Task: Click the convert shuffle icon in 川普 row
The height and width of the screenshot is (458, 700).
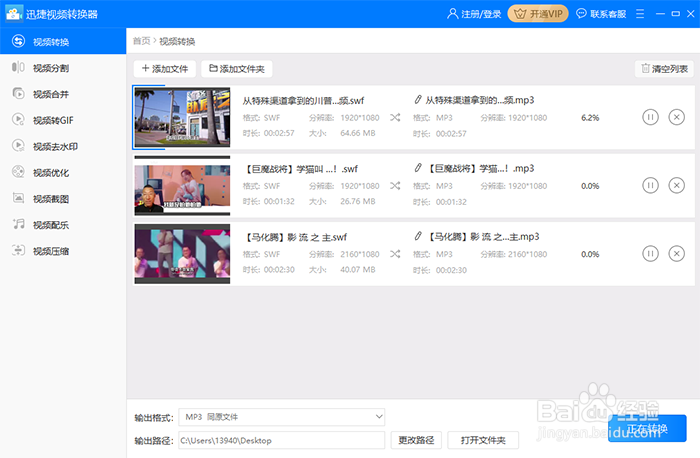Action: [395, 117]
